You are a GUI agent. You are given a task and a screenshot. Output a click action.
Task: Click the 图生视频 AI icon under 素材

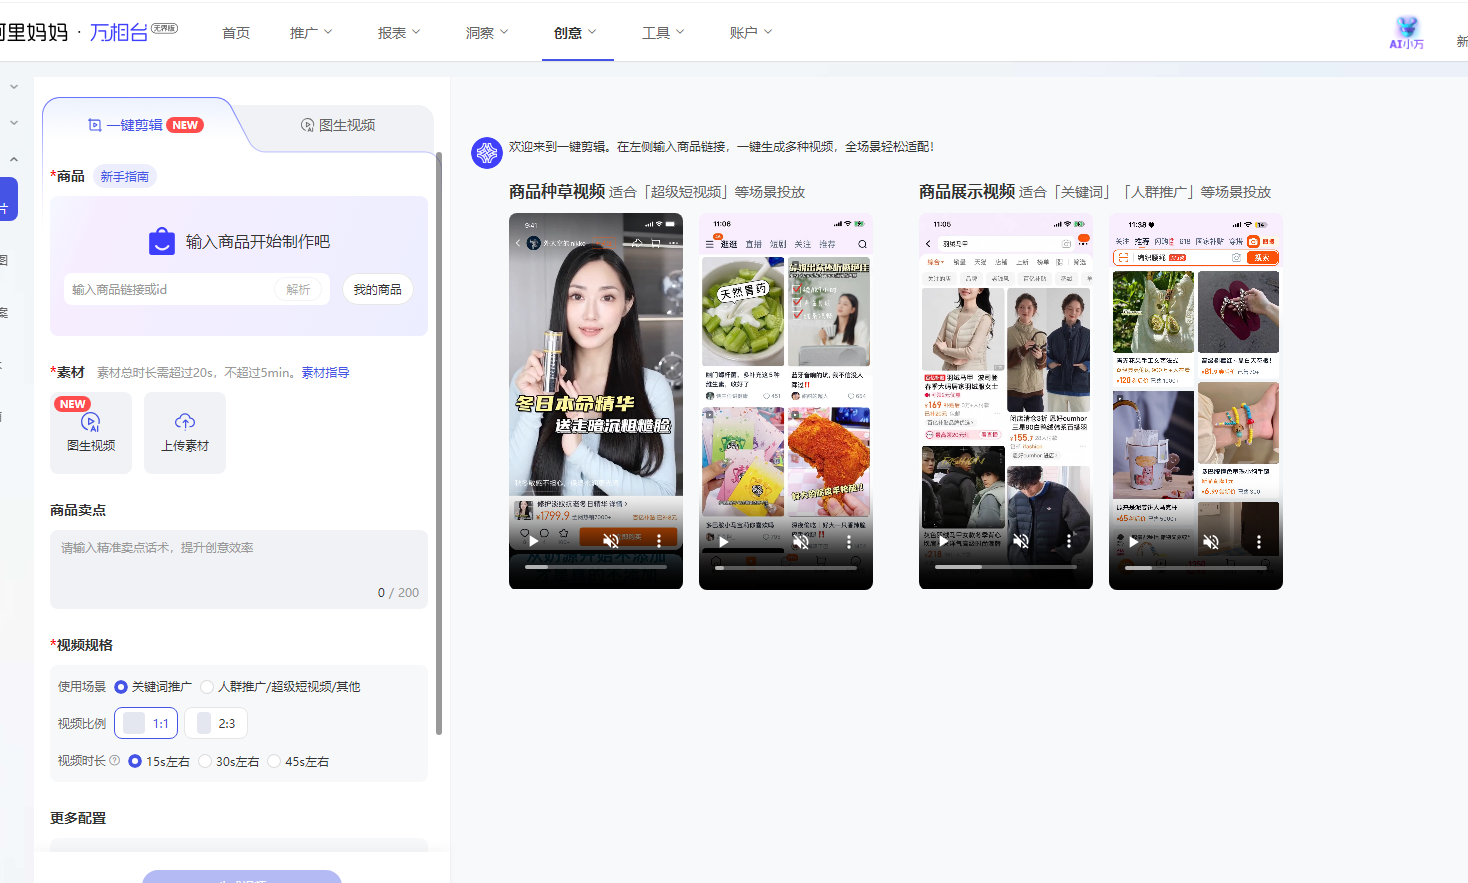coord(90,423)
